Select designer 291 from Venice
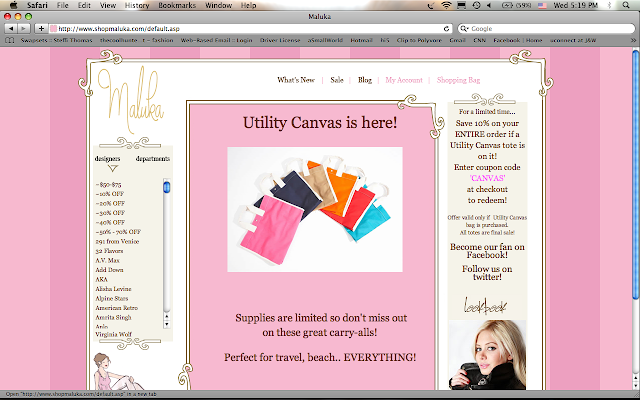The image size is (640, 400). click(117, 241)
